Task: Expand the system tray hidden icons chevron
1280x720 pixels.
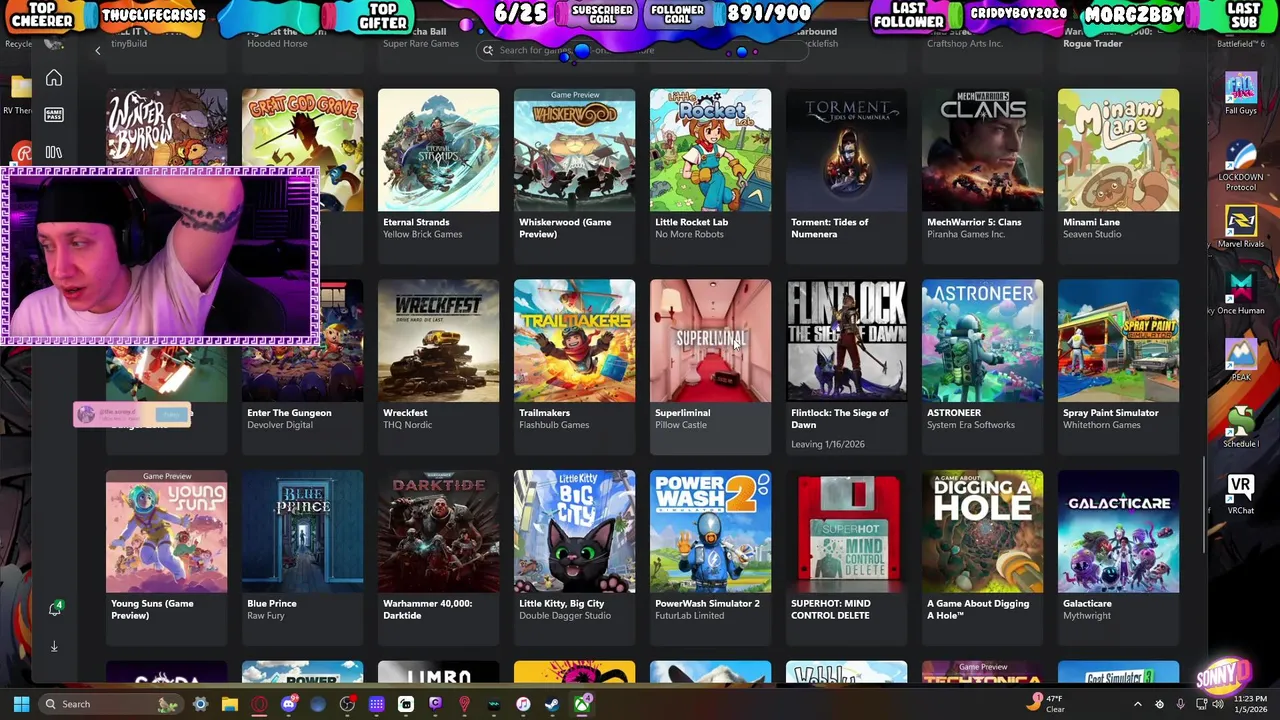Action: 1137,704
